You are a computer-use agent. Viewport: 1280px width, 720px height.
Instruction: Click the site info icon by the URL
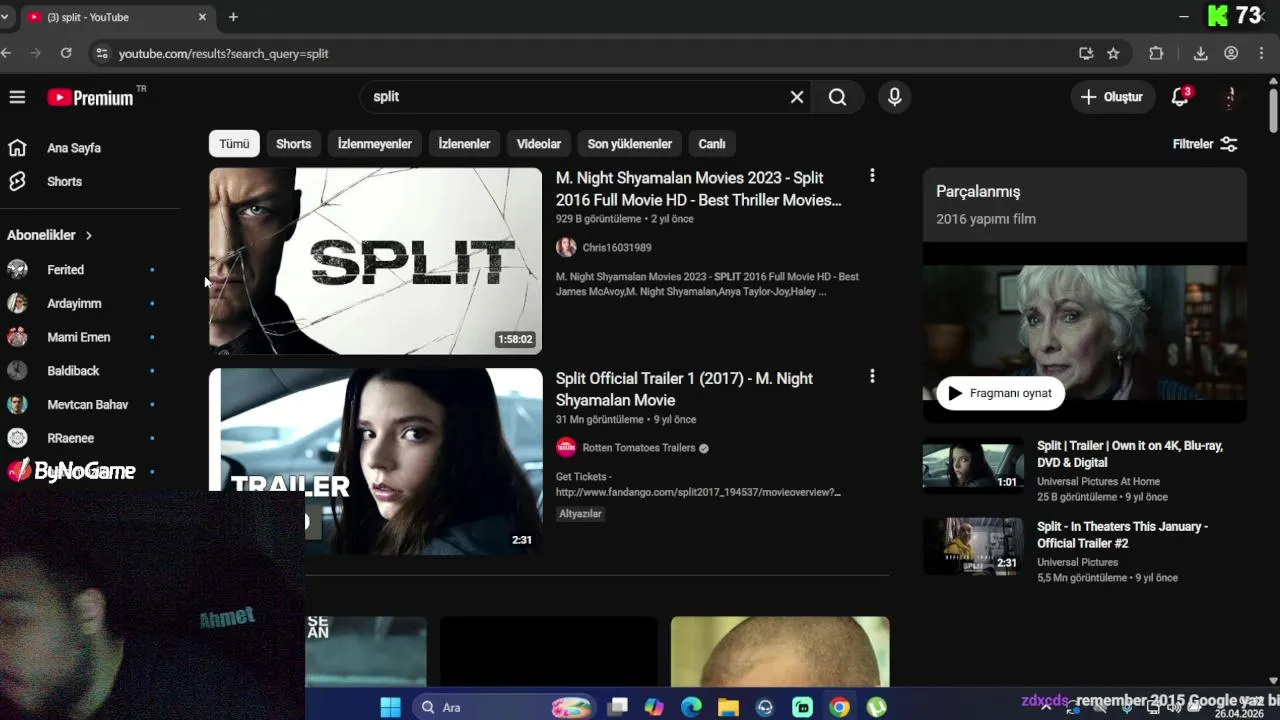pos(100,53)
